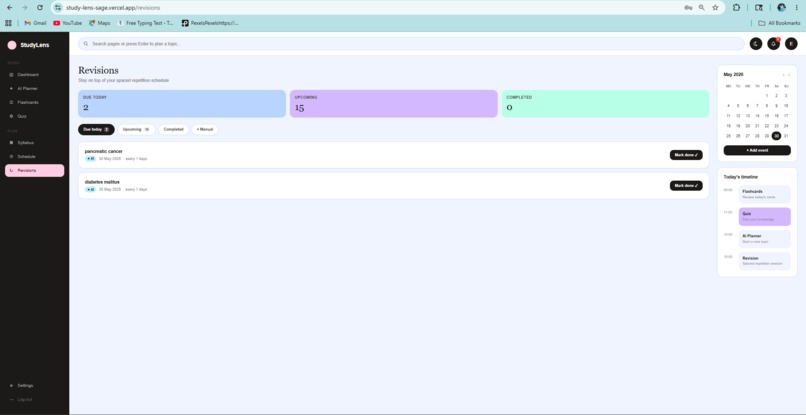Click the address bar URL
The image size is (806, 415).
[x=113, y=8]
